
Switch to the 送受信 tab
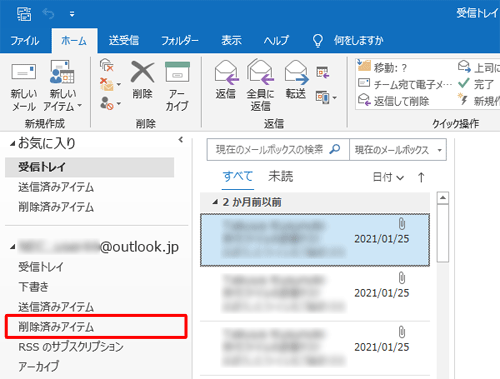point(124,41)
